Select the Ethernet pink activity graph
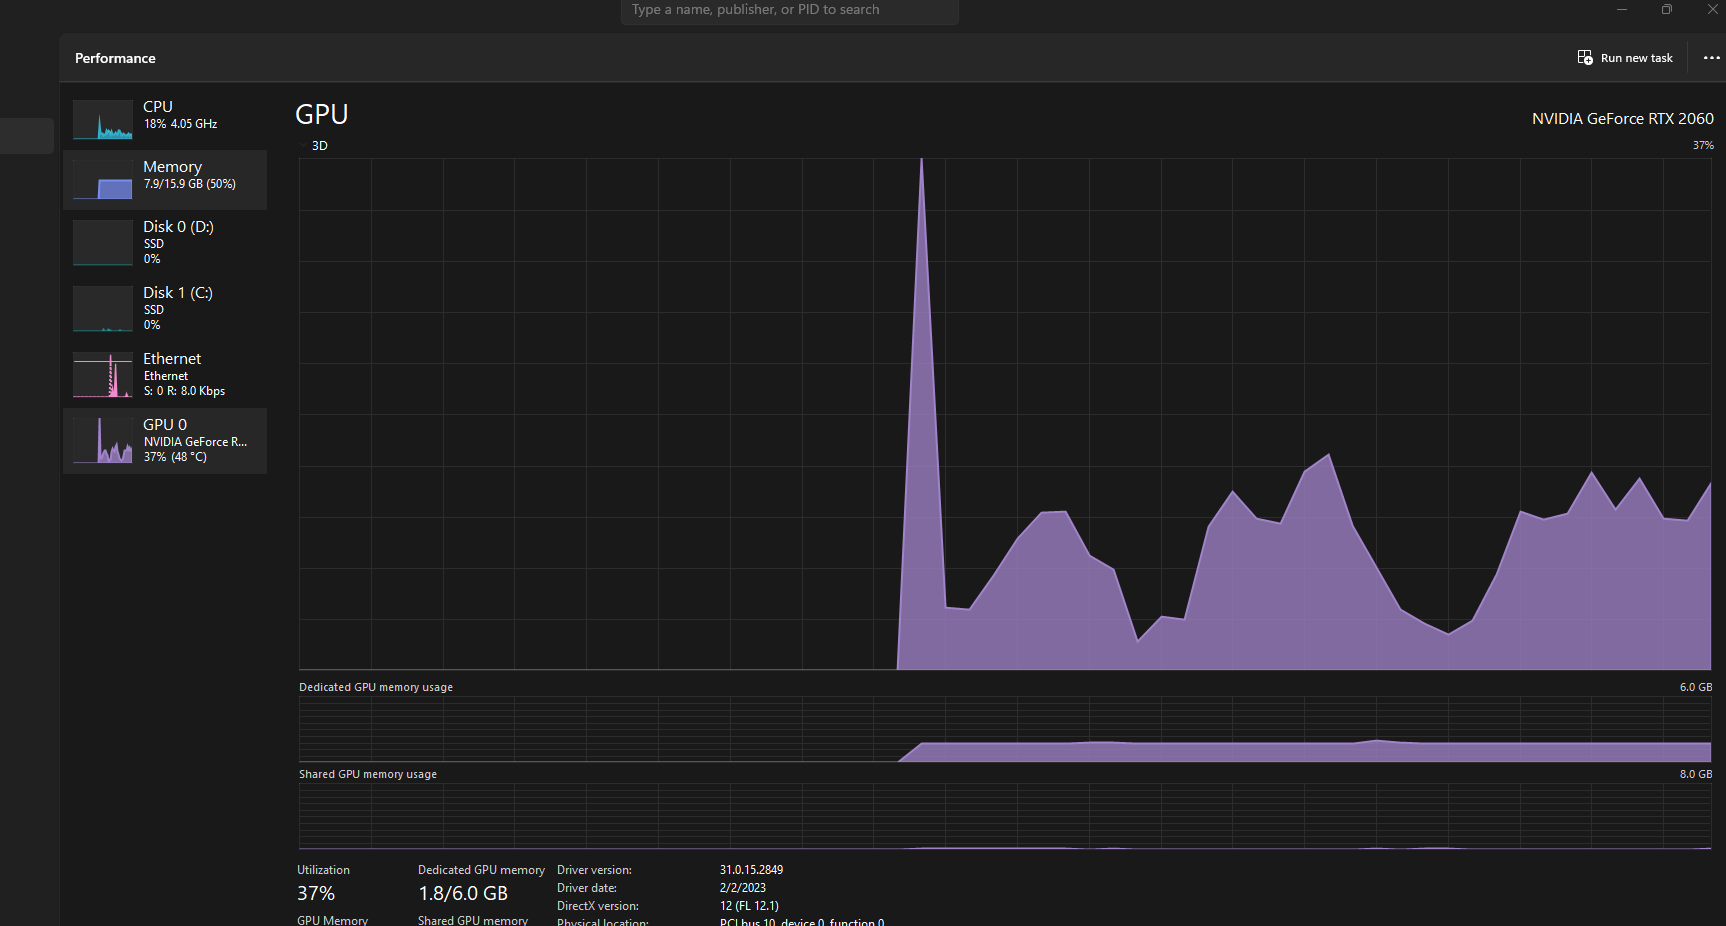 click(x=103, y=375)
